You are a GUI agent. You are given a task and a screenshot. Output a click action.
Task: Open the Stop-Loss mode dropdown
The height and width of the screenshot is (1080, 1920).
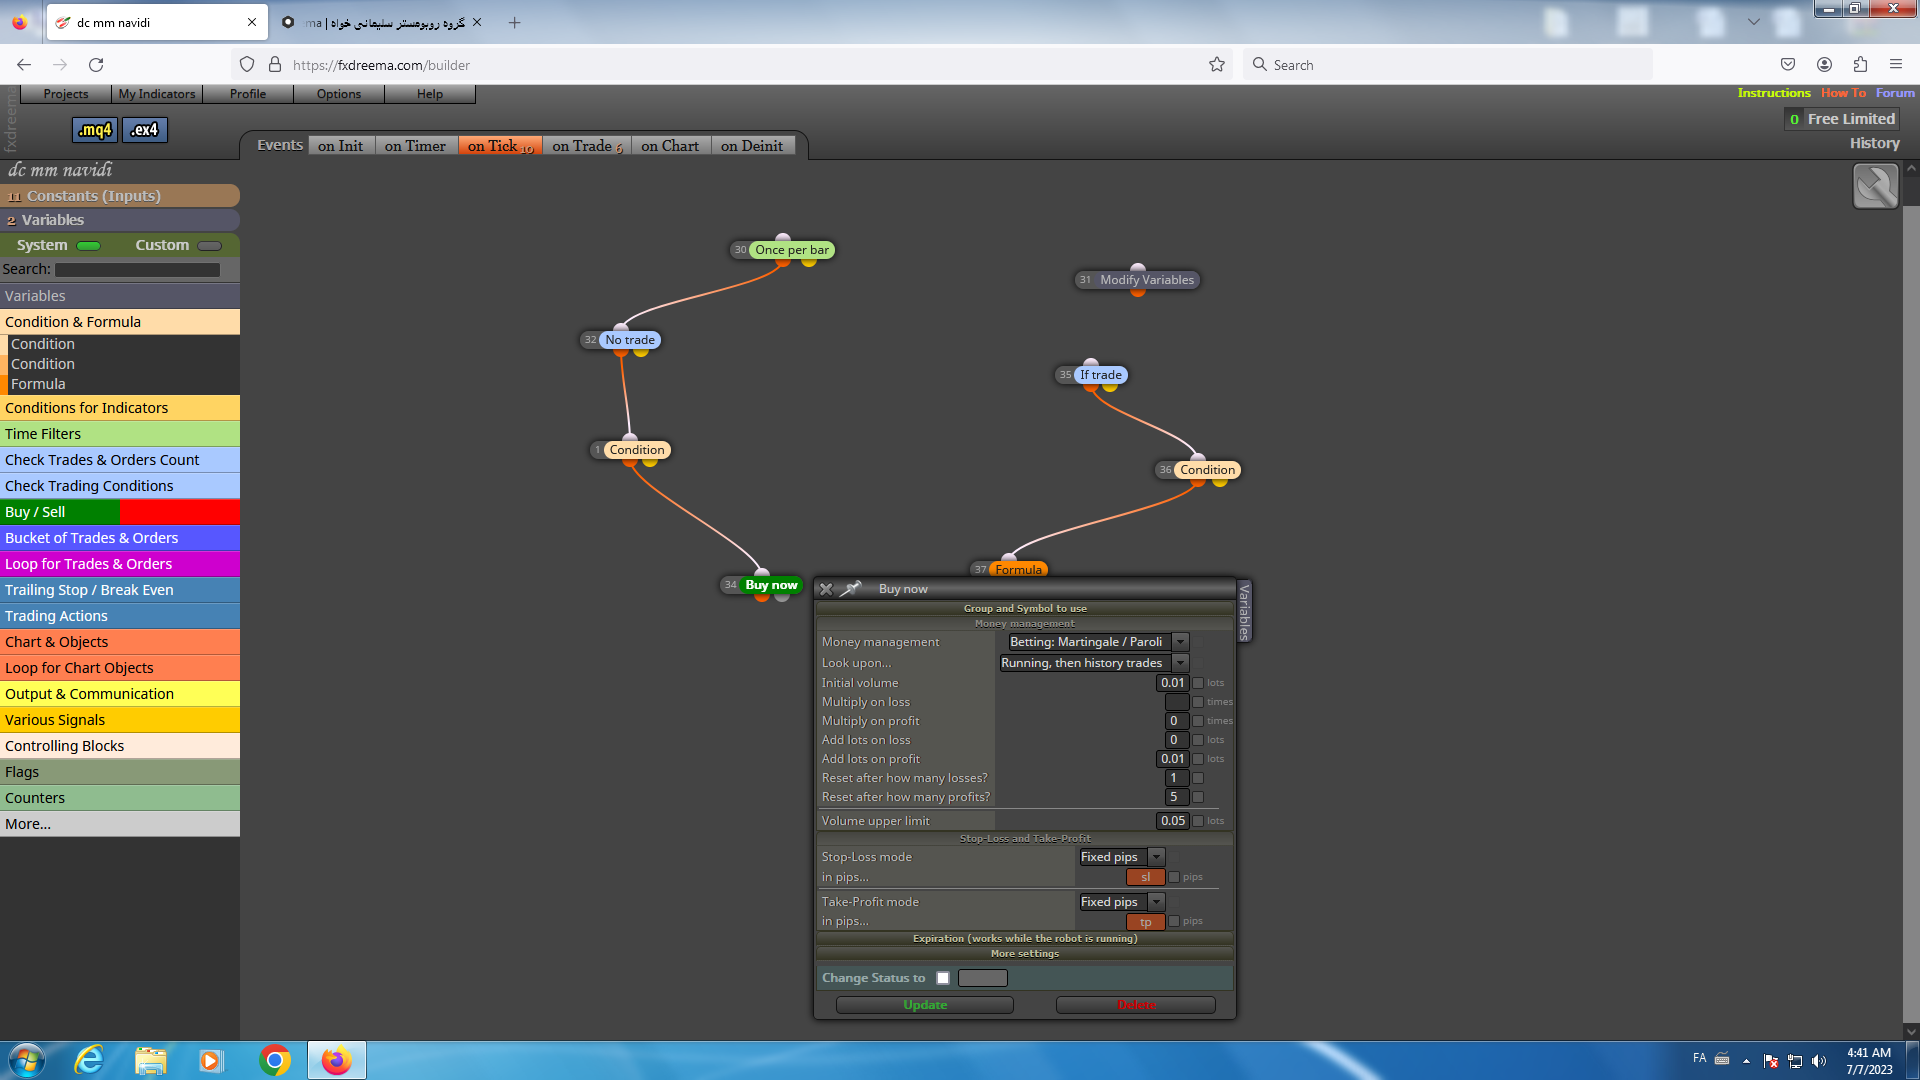click(1121, 857)
